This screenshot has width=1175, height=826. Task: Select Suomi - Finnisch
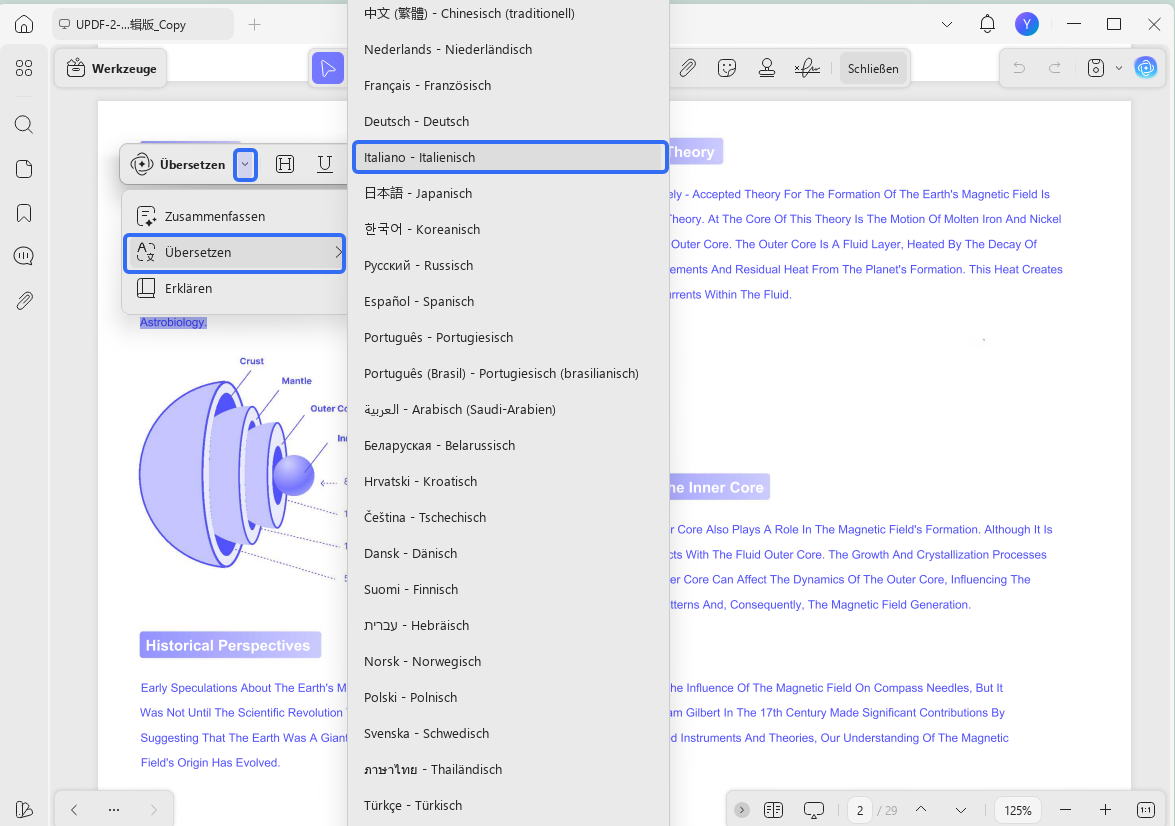point(509,589)
